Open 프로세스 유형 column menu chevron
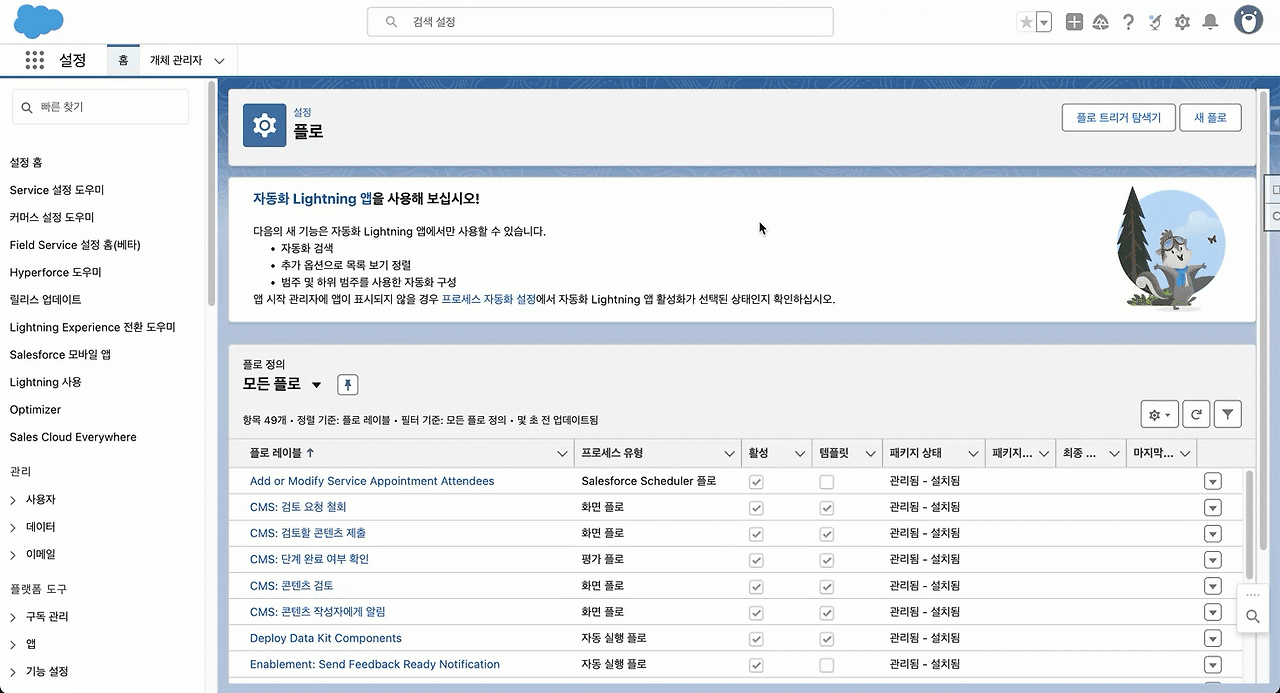 [x=729, y=454]
